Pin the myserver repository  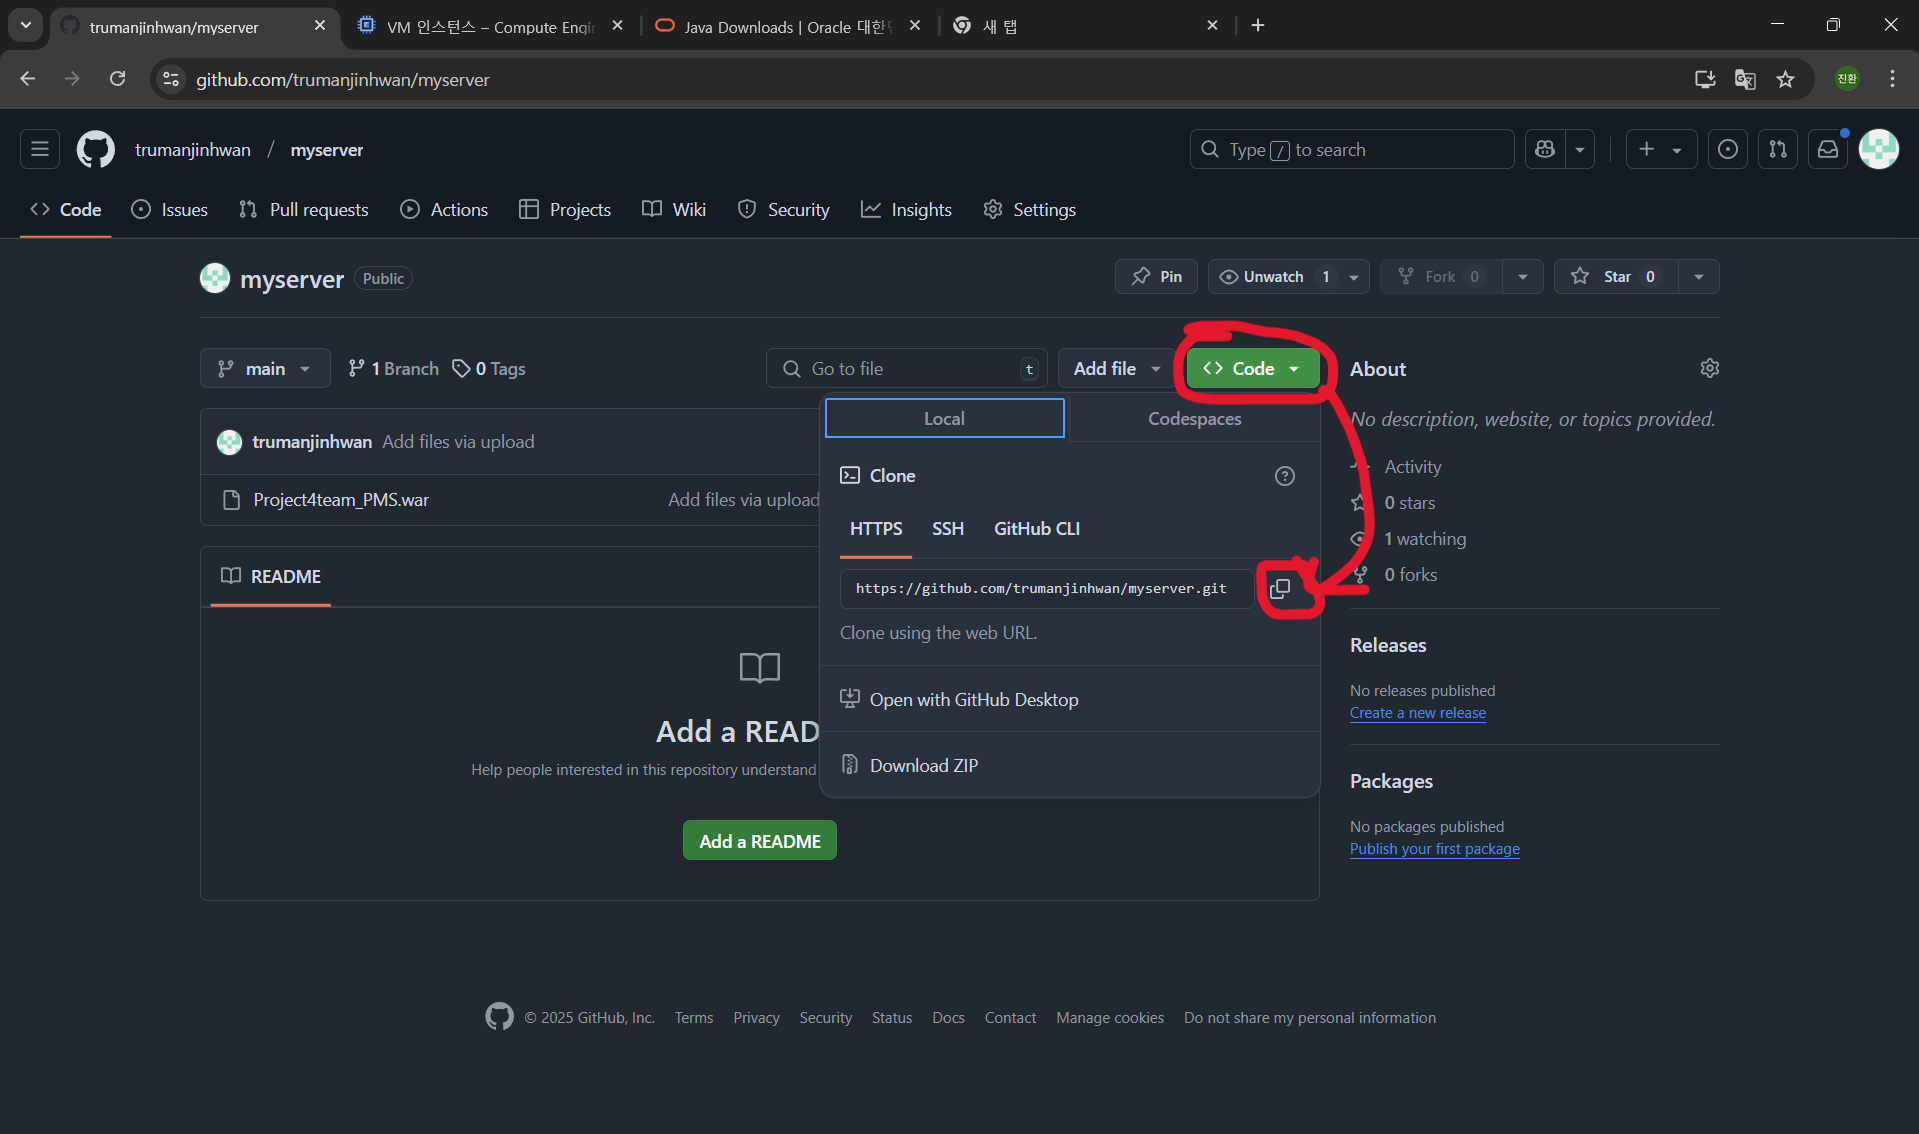coord(1156,277)
